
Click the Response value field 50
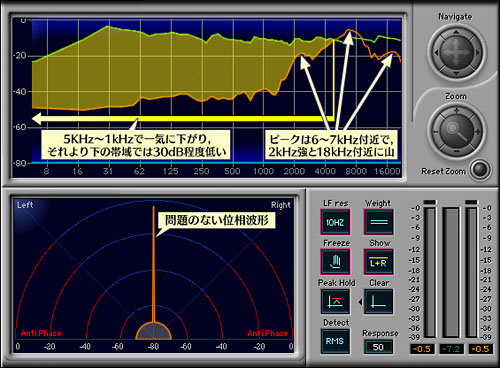(378, 347)
